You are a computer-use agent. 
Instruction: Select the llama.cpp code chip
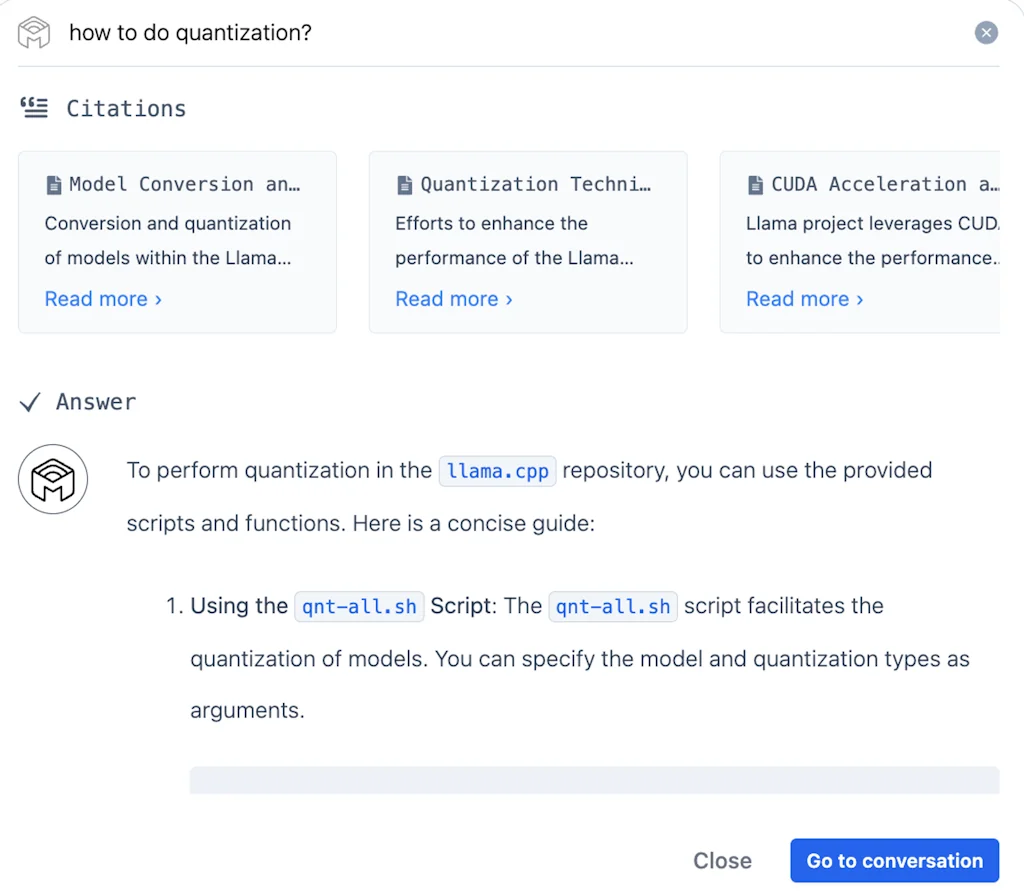497,470
